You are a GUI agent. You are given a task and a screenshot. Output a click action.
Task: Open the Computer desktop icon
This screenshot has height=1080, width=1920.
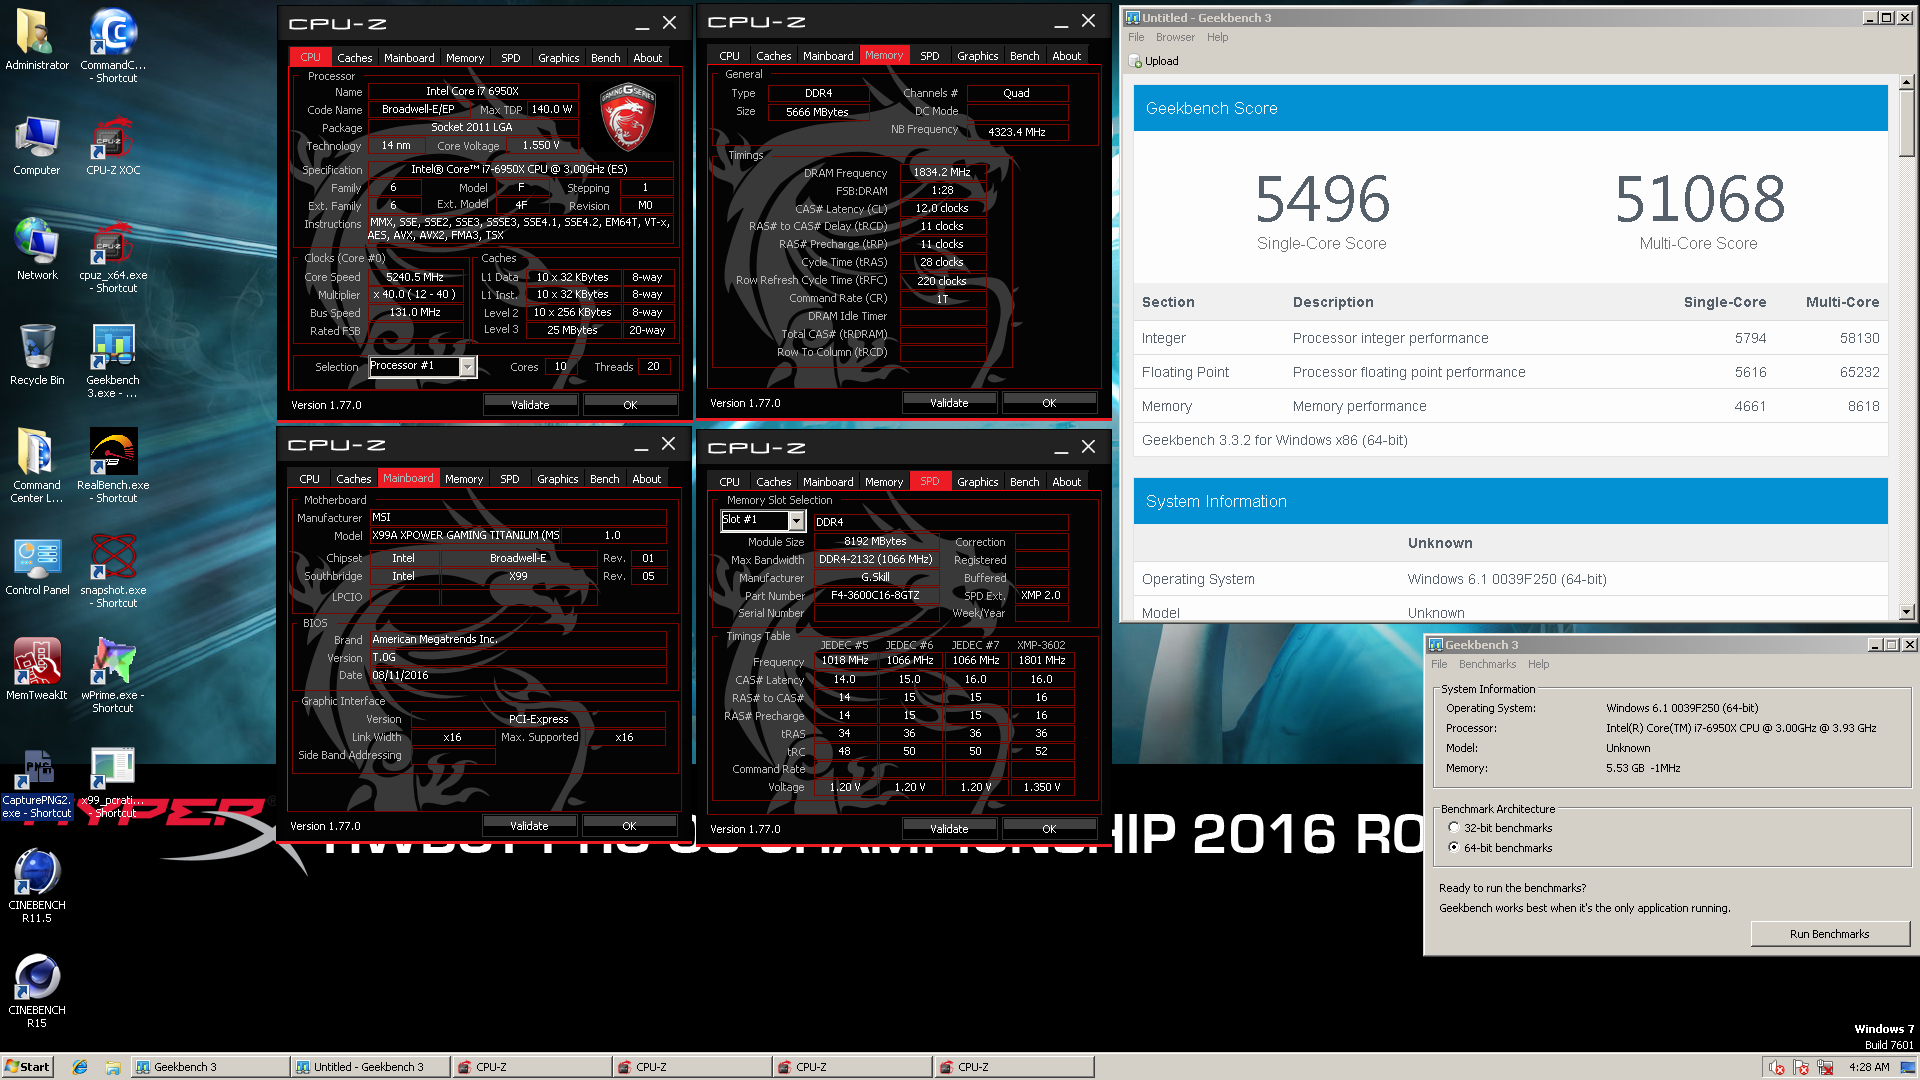(x=37, y=146)
